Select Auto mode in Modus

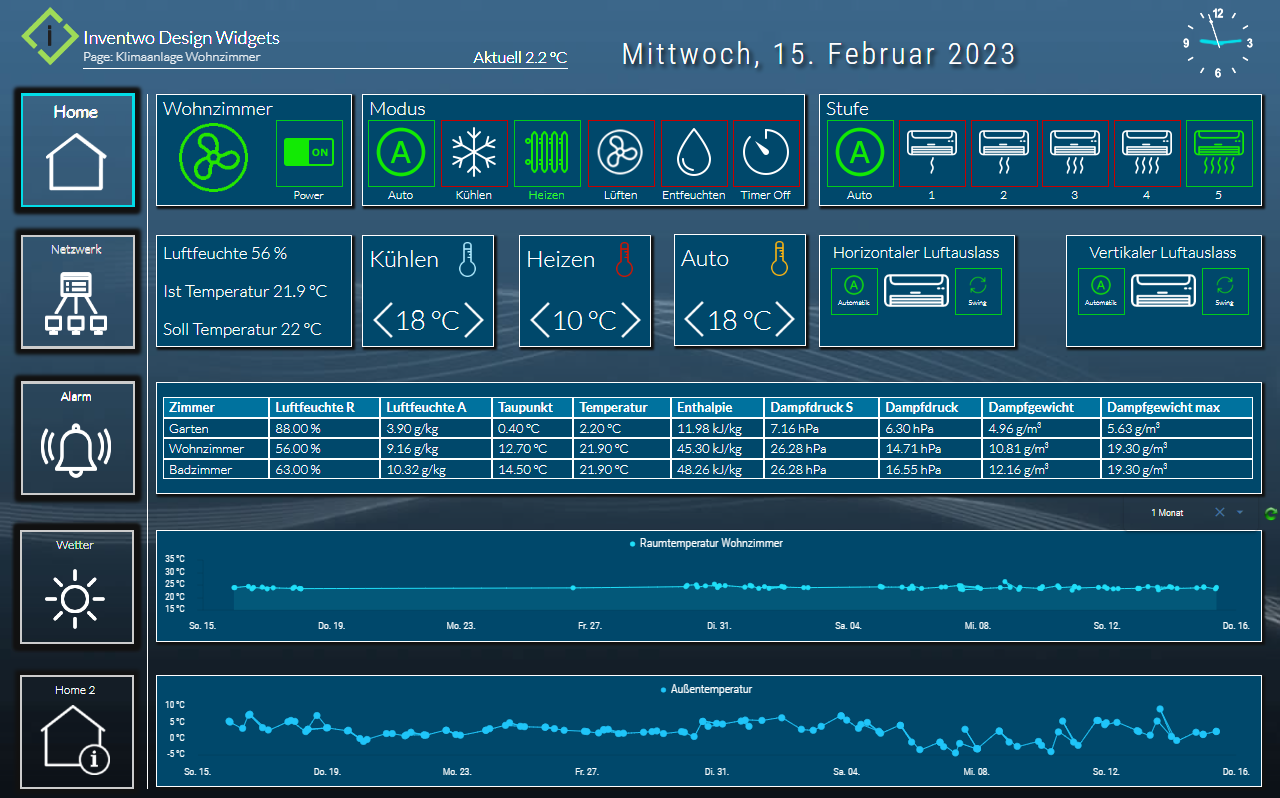[x=401, y=153]
